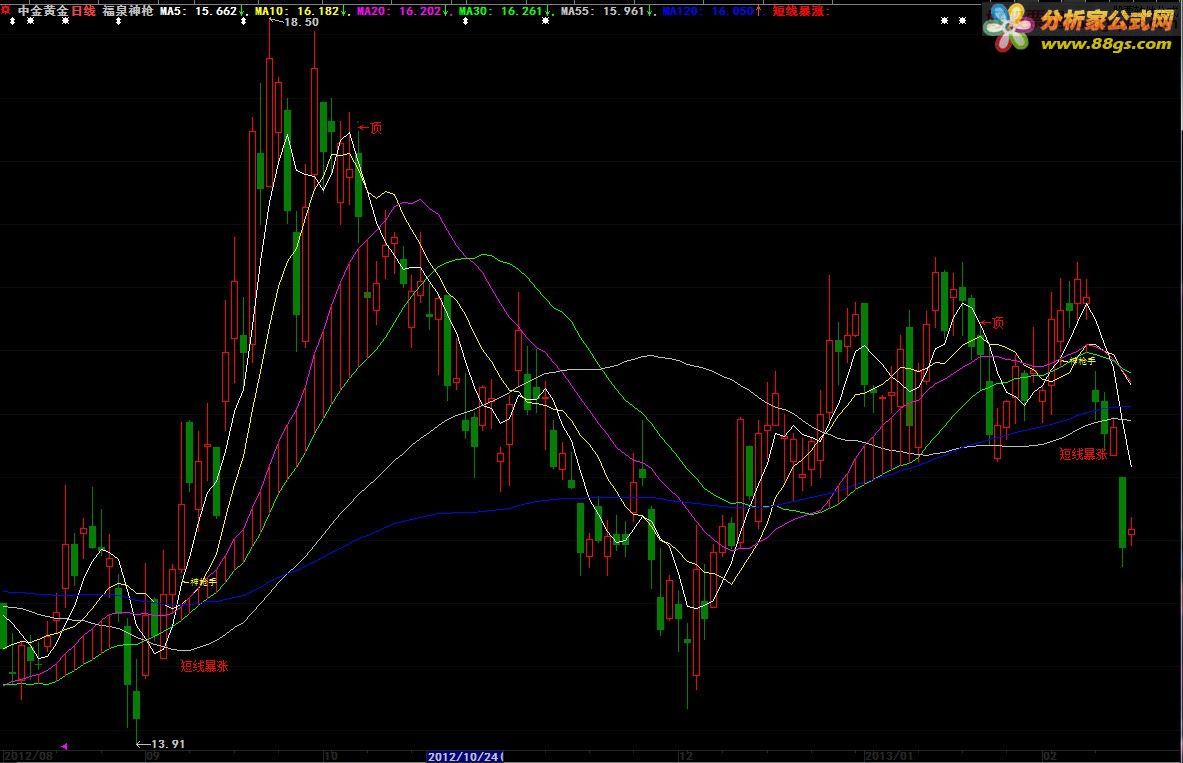This screenshot has height=763, width=1183.
Task: Click the red indicator icon before 中金黄金
Action: click(6, 11)
